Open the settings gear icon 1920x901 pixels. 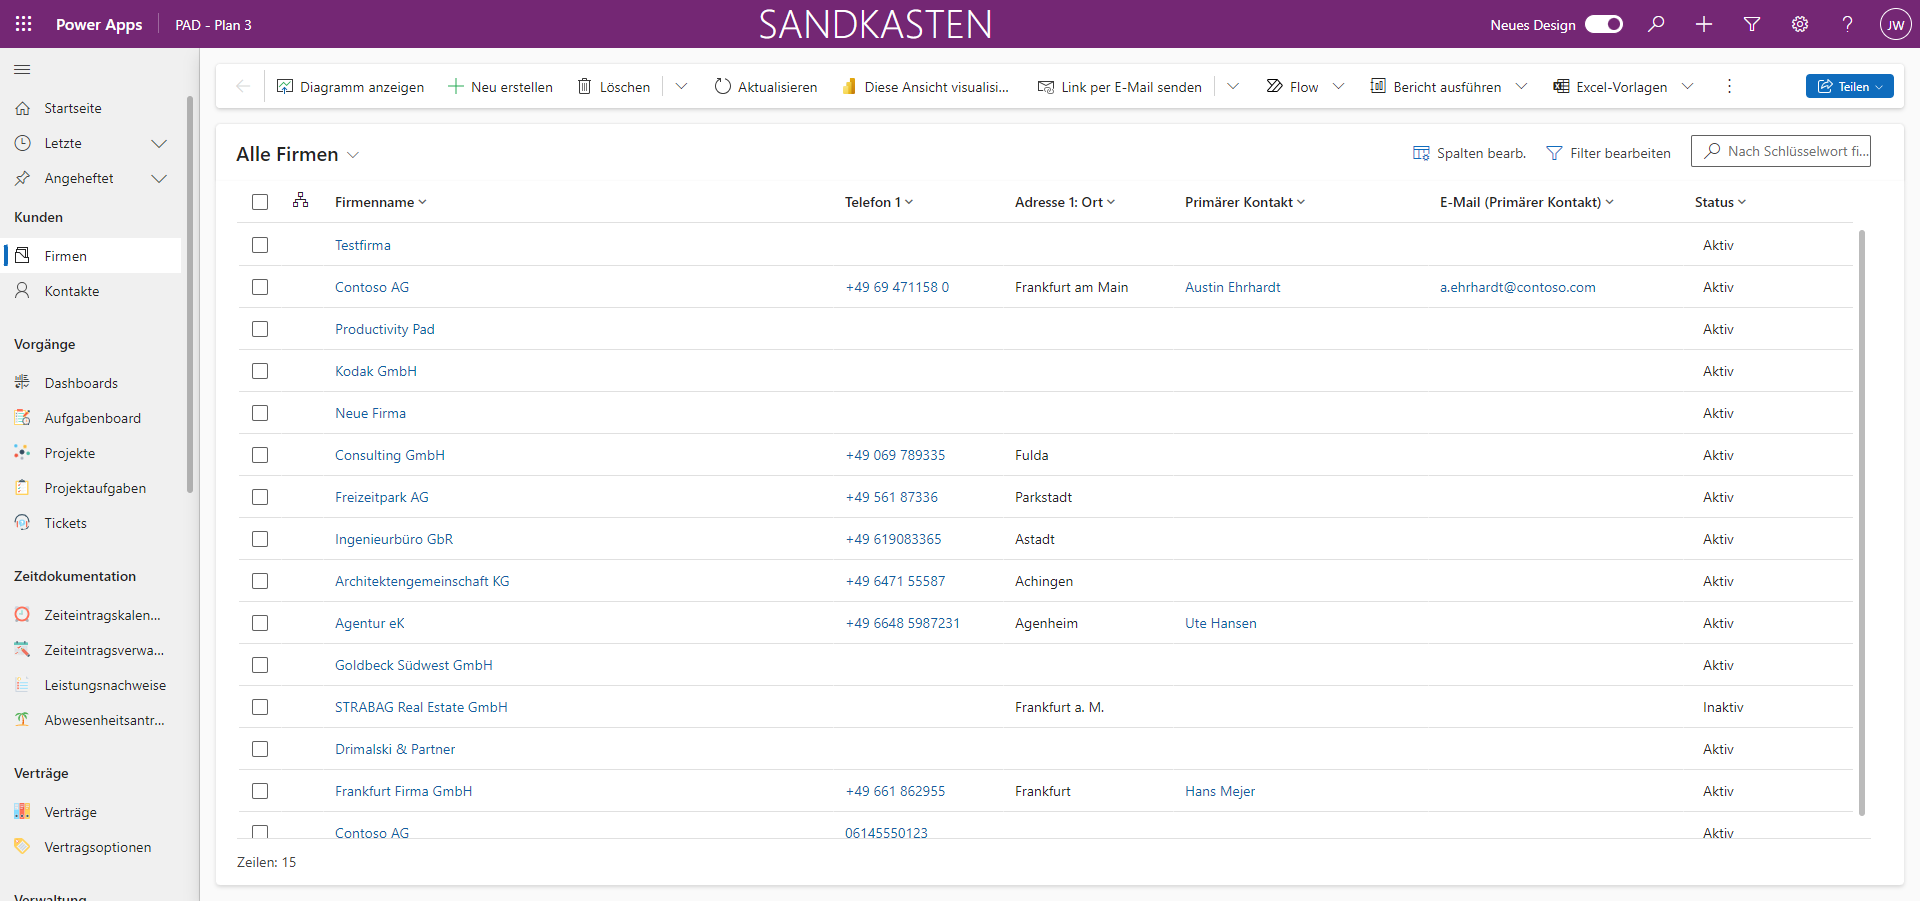(1800, 24)
